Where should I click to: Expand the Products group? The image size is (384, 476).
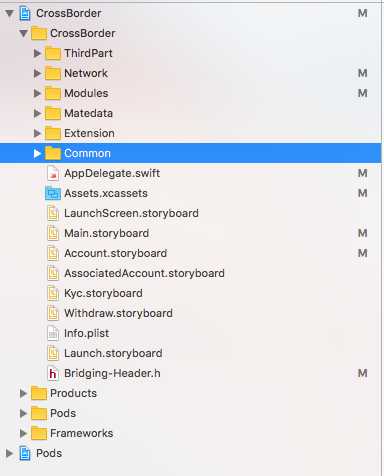pyautogui.click(x=23, y=393)
